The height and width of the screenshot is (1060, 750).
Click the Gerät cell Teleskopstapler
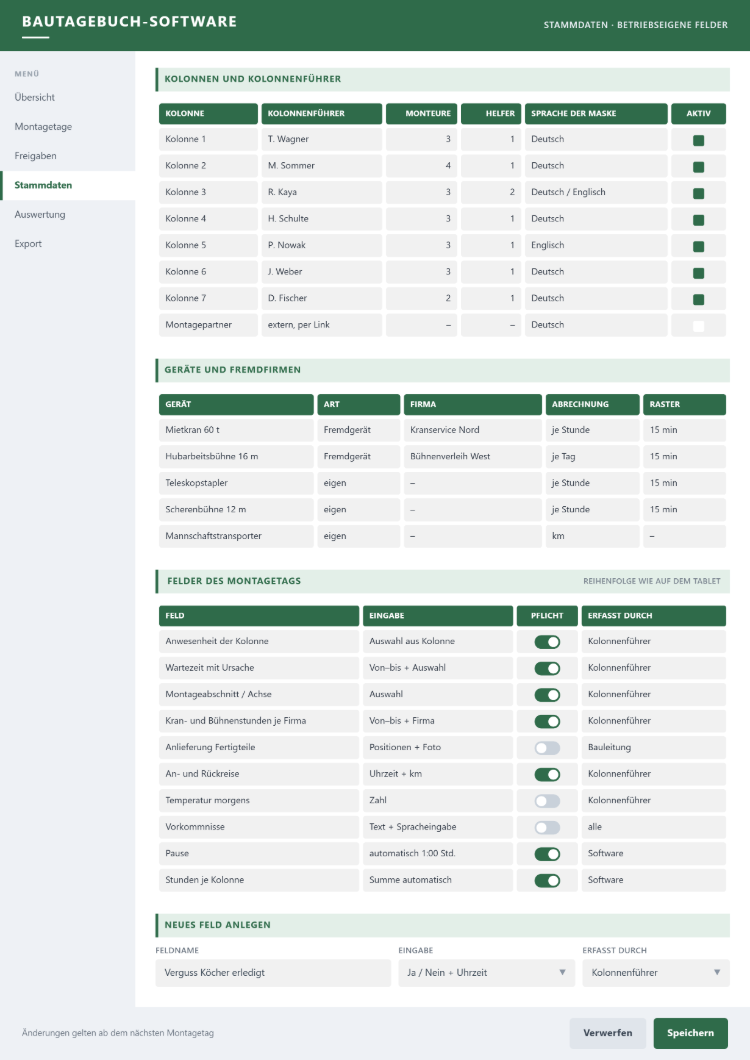click(x=236, y=483)
